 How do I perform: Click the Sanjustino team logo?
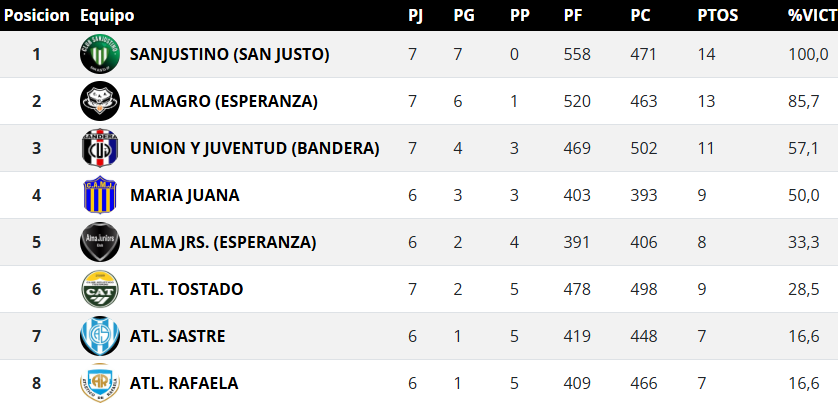tap(100, 54)
